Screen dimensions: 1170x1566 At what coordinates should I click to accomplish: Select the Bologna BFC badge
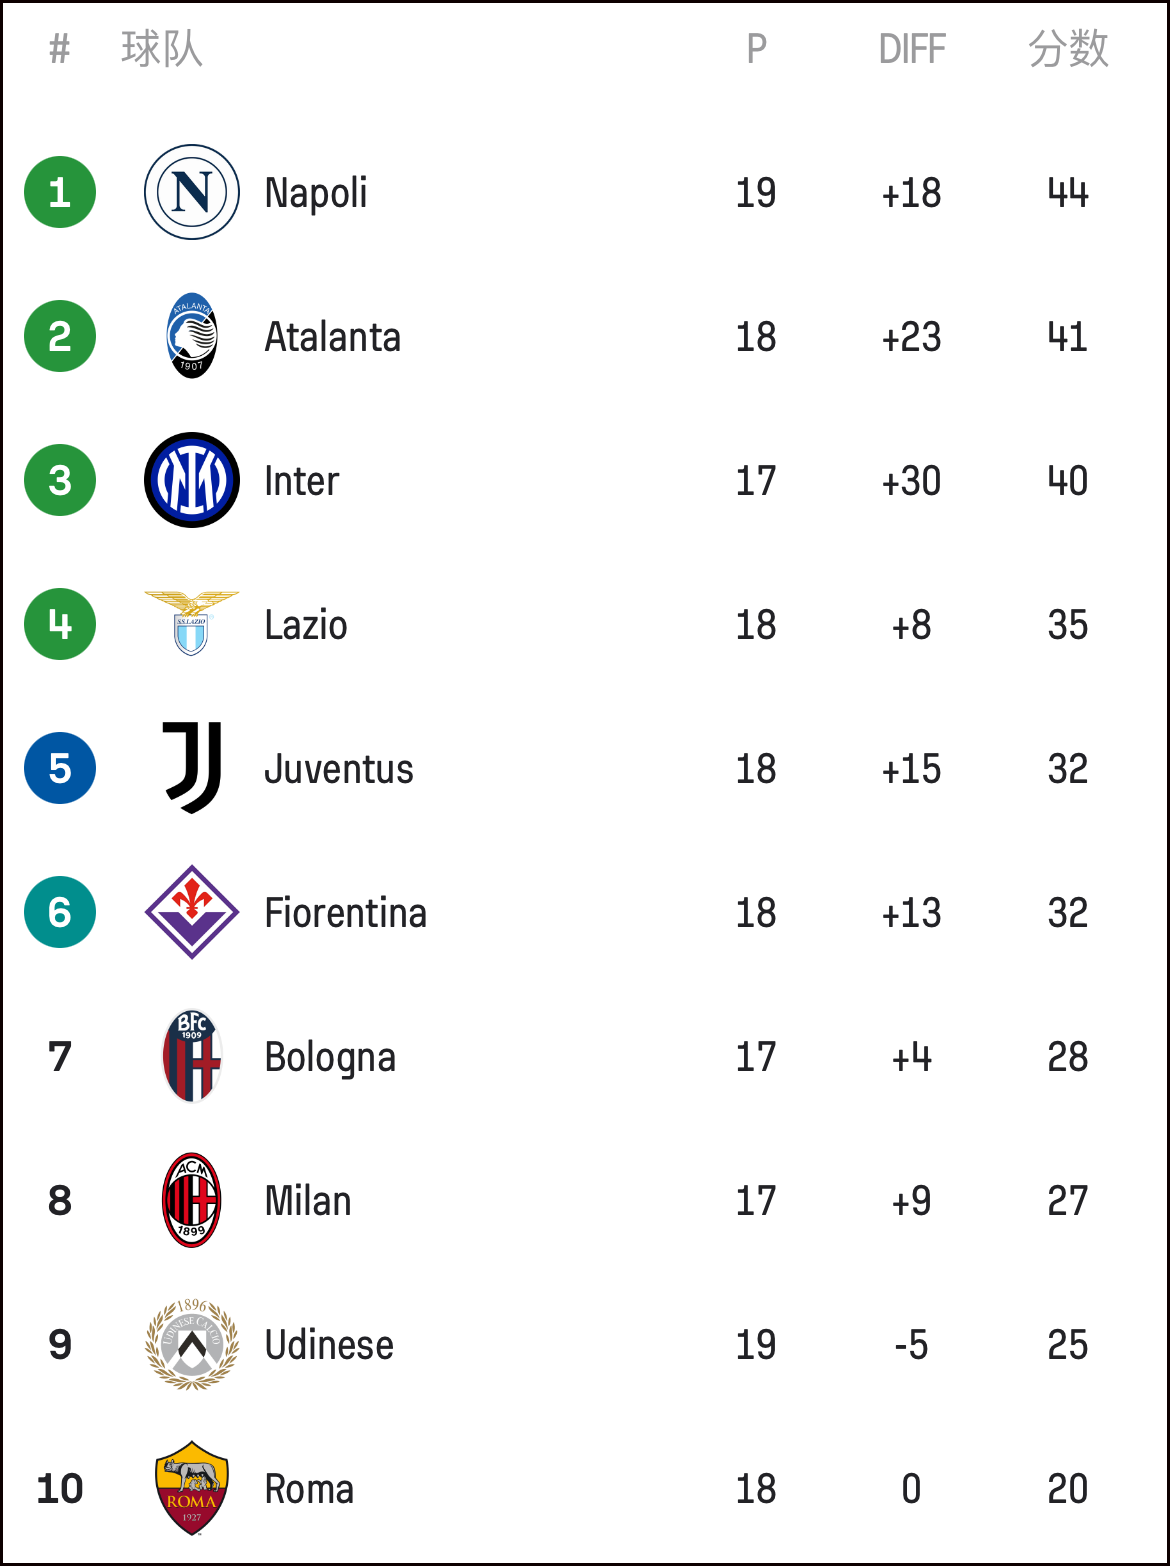coord(192,1056)
